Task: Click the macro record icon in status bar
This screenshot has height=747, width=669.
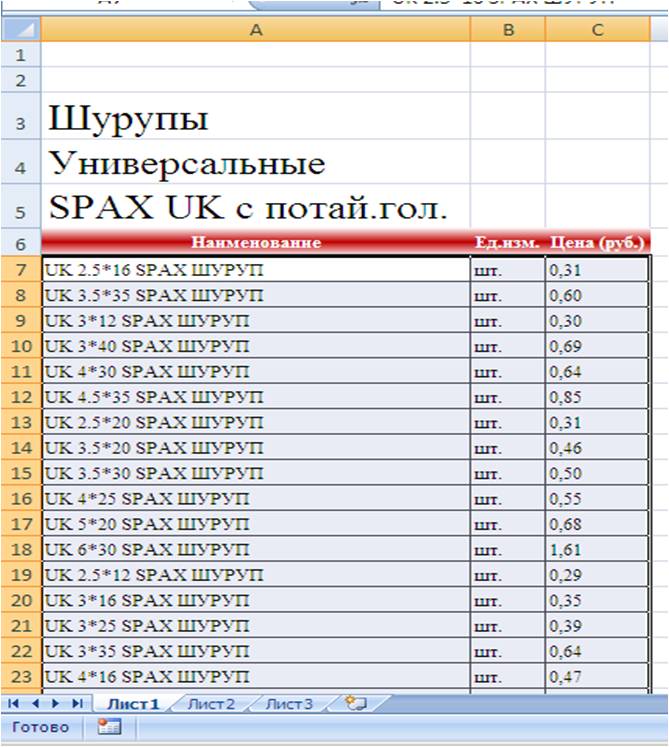Action: click(108, 727)
